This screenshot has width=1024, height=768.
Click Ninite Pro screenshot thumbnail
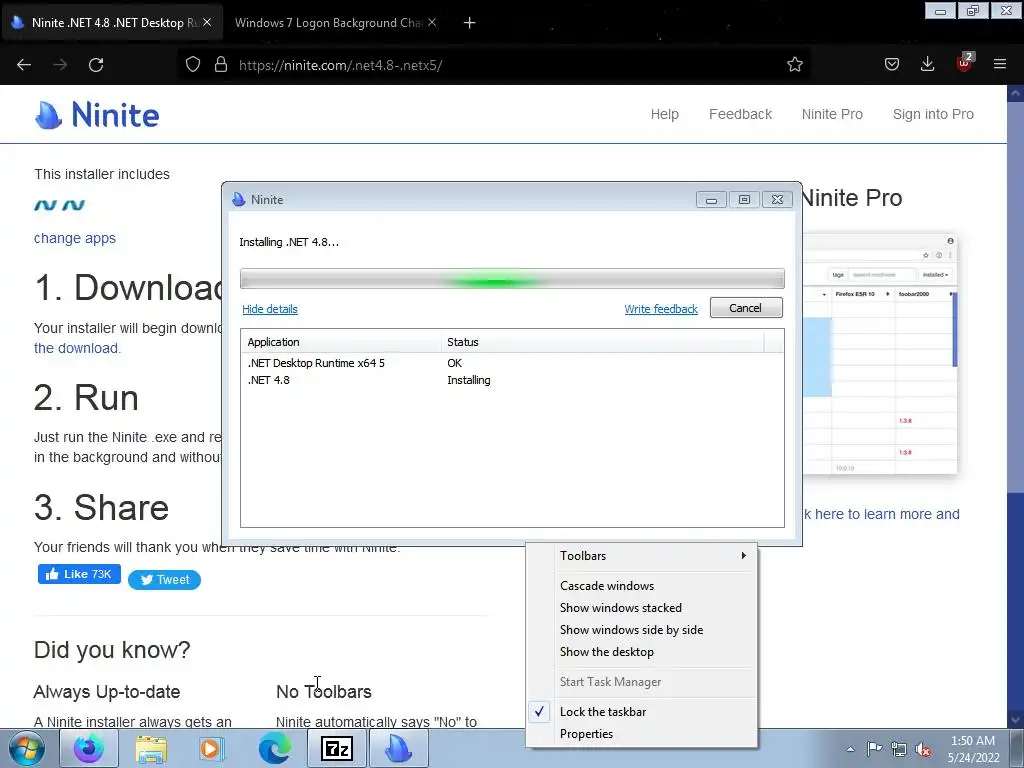881,353
